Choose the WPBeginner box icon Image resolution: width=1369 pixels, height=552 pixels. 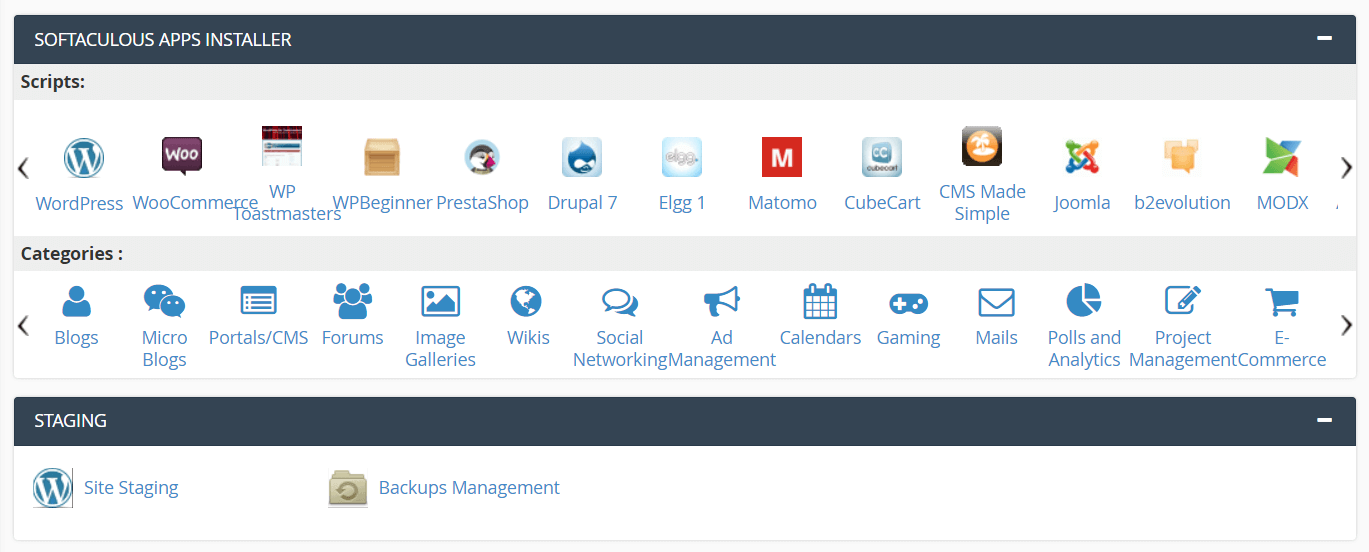[x=382, y=157]
